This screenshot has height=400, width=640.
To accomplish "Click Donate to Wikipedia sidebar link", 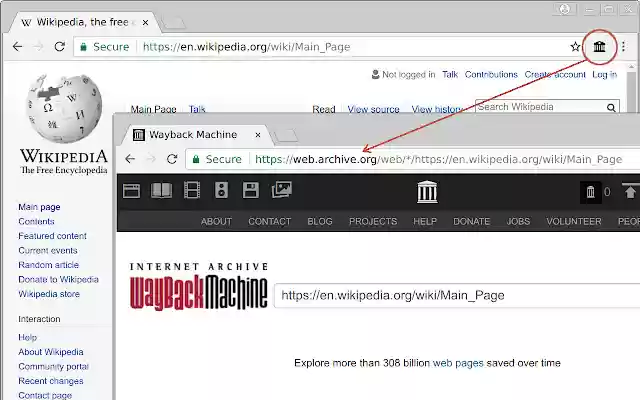I will (58, 280).
